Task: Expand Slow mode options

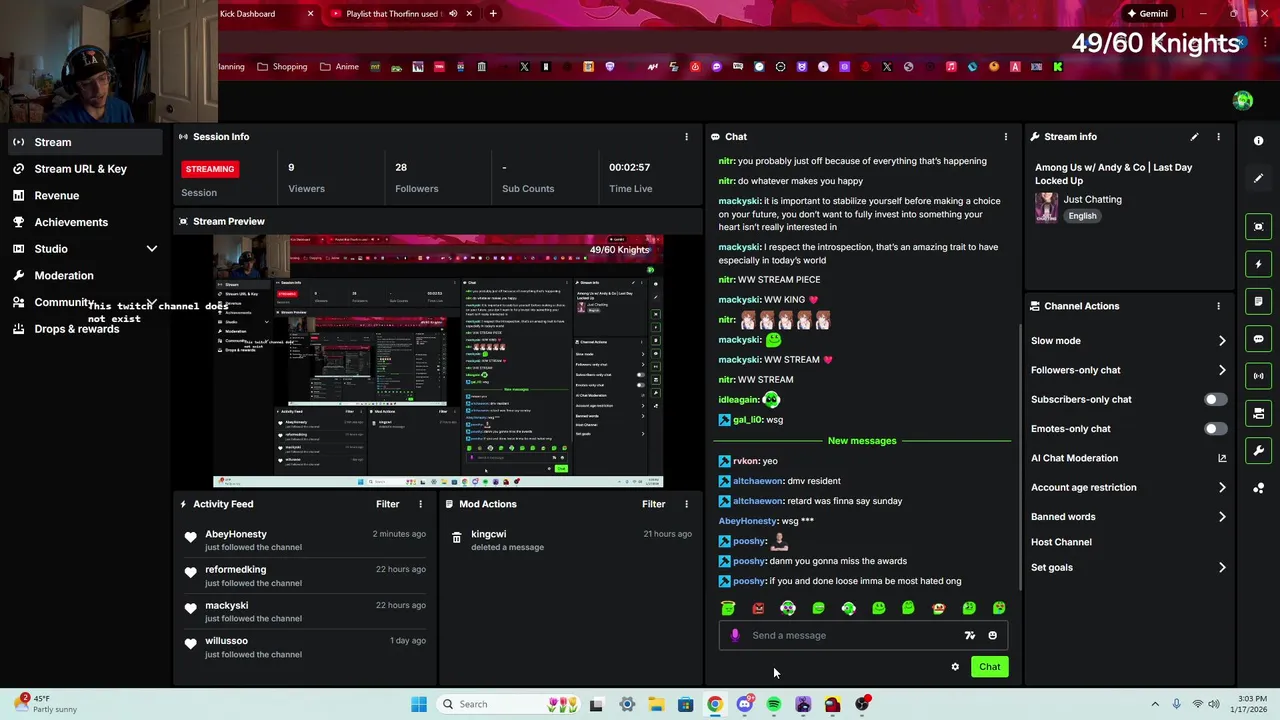Action: click(x=1222, y=341)
